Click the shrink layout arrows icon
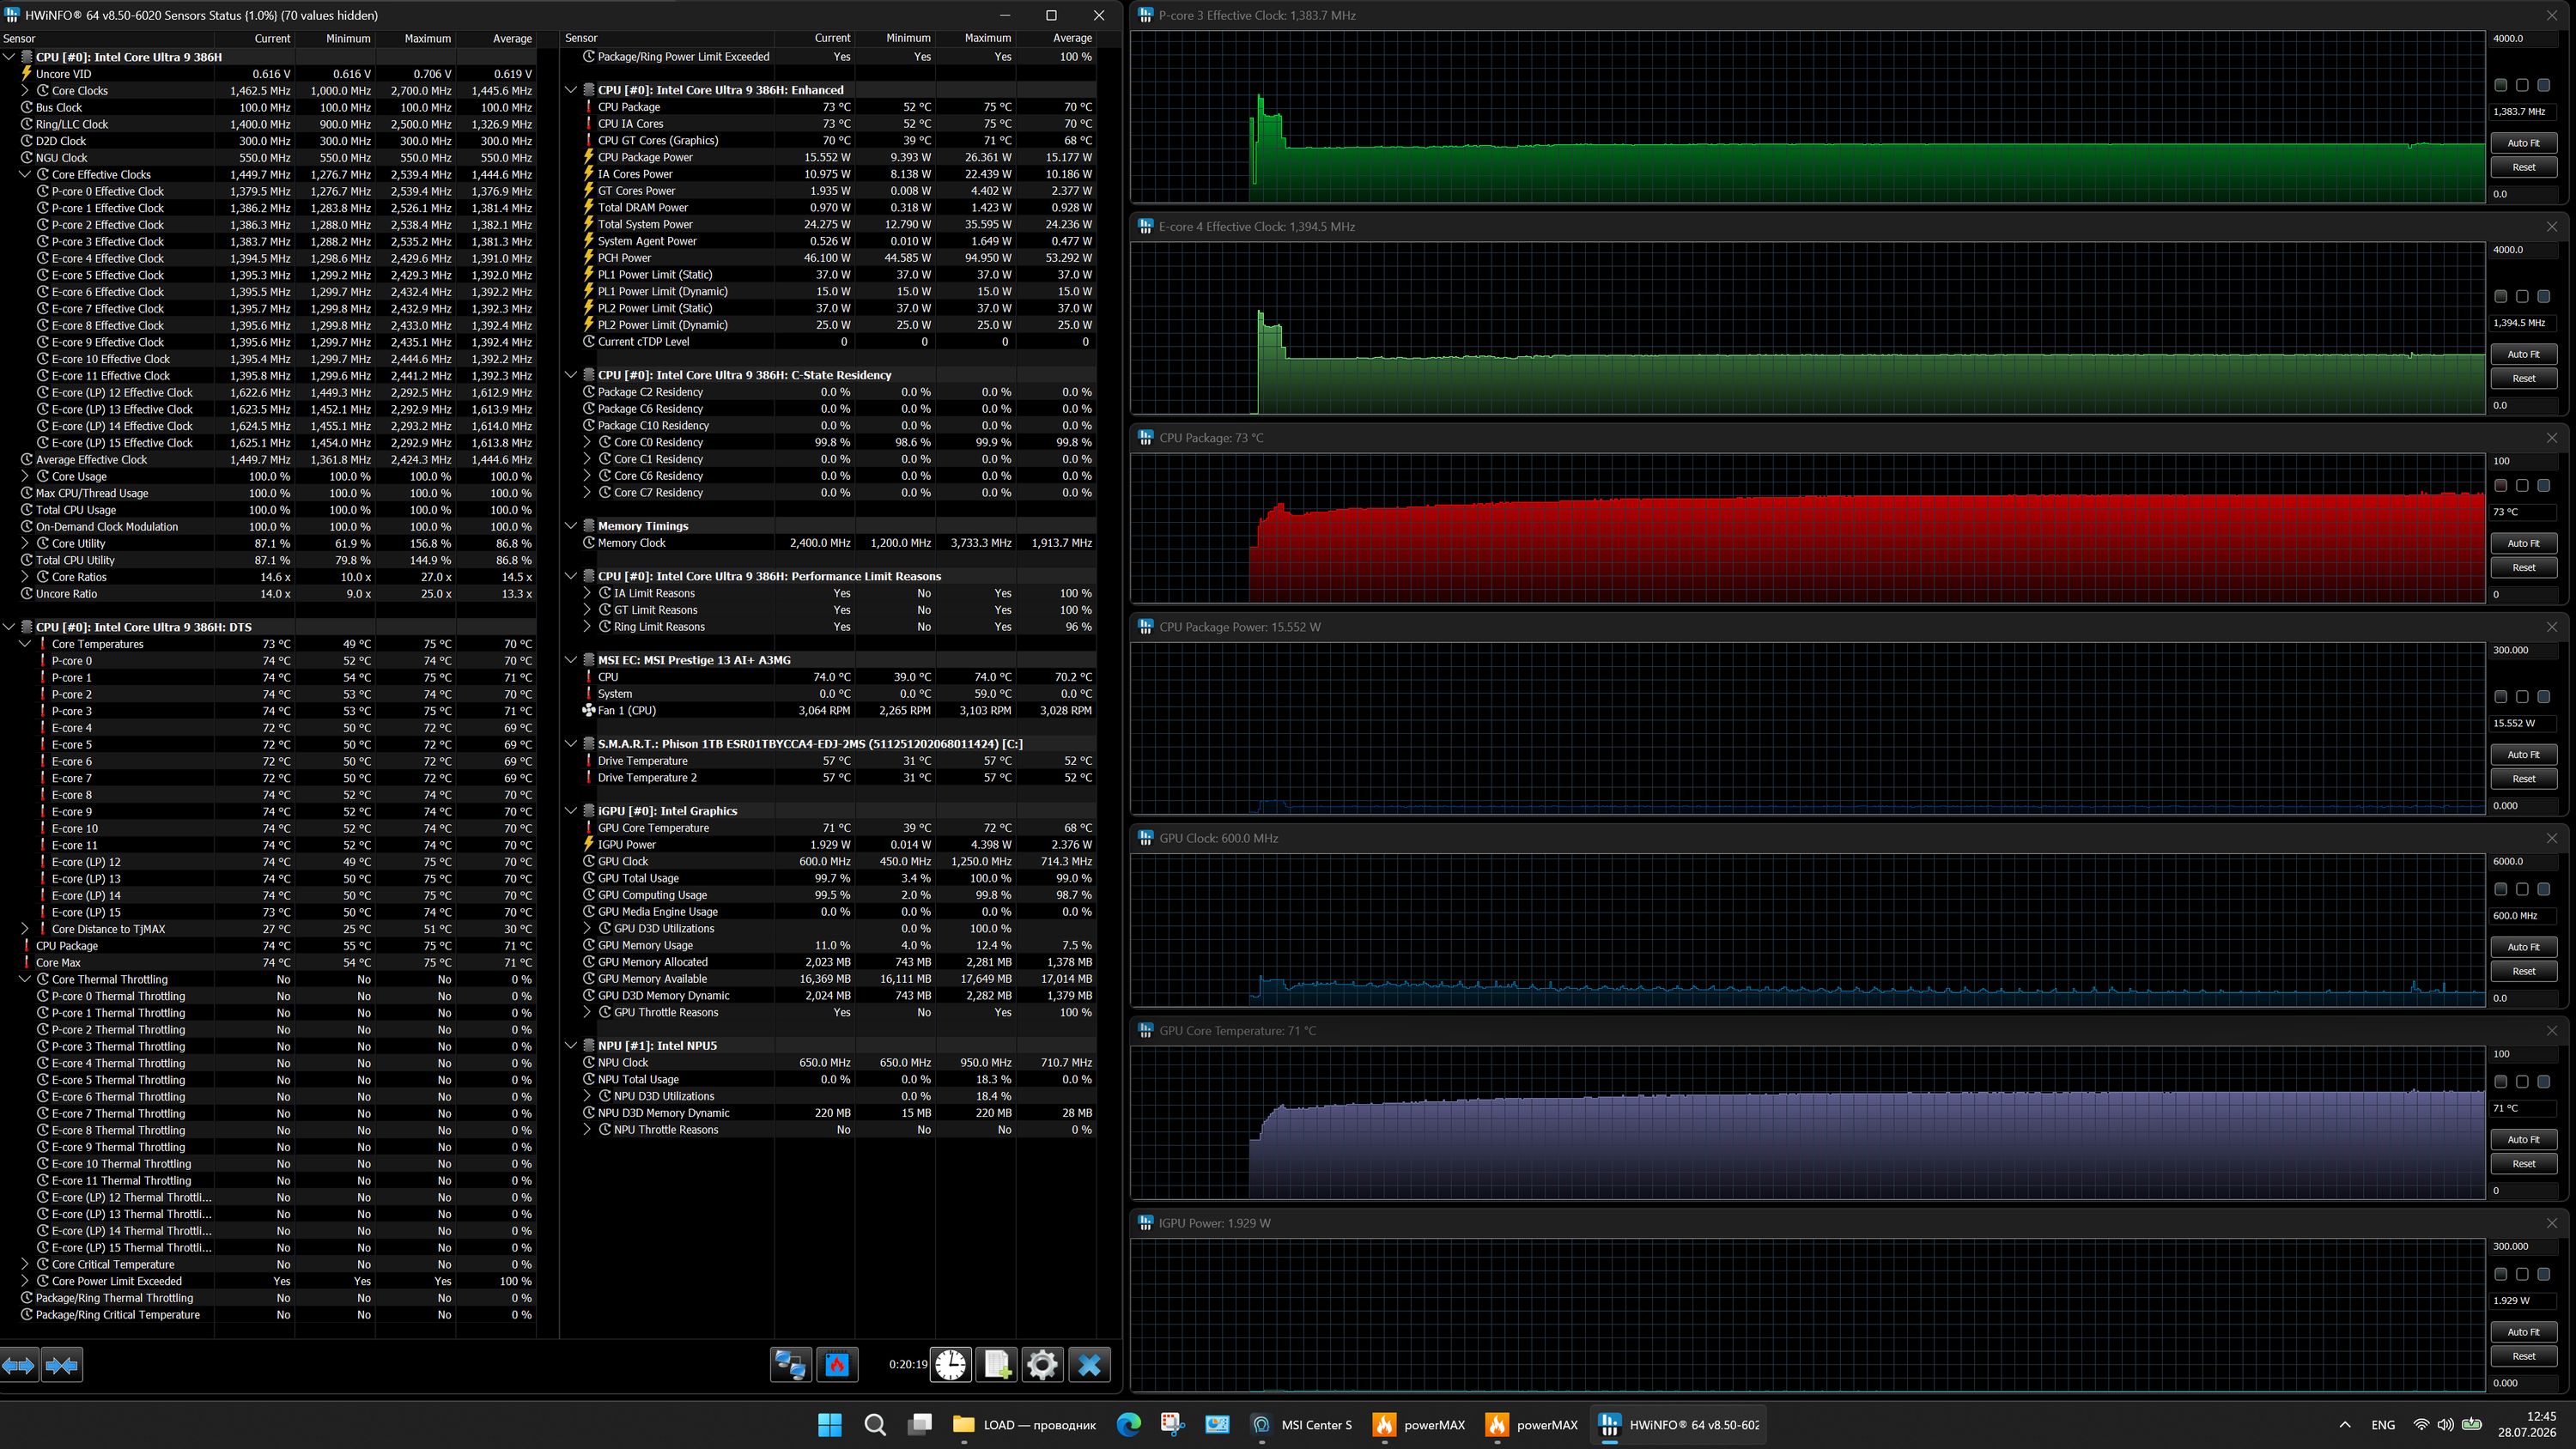Viewport: 2576px width, 1449px height. click(x=62, y=1365)
